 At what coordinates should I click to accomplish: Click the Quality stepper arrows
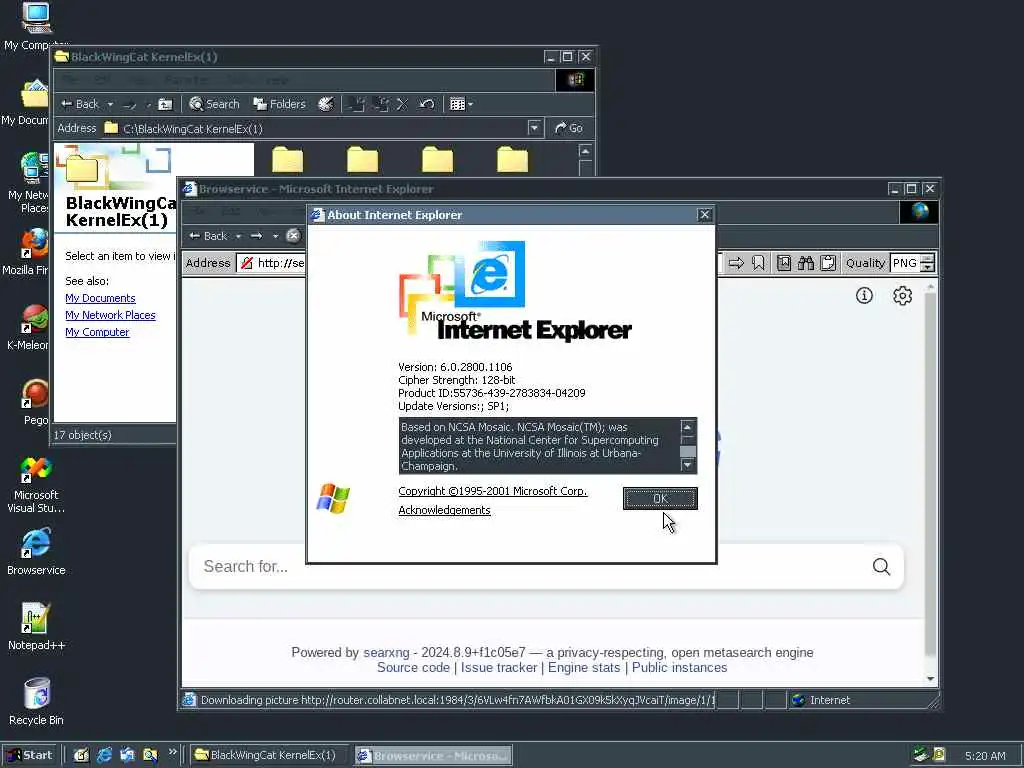pyautogui.click(x=927, y=263)
